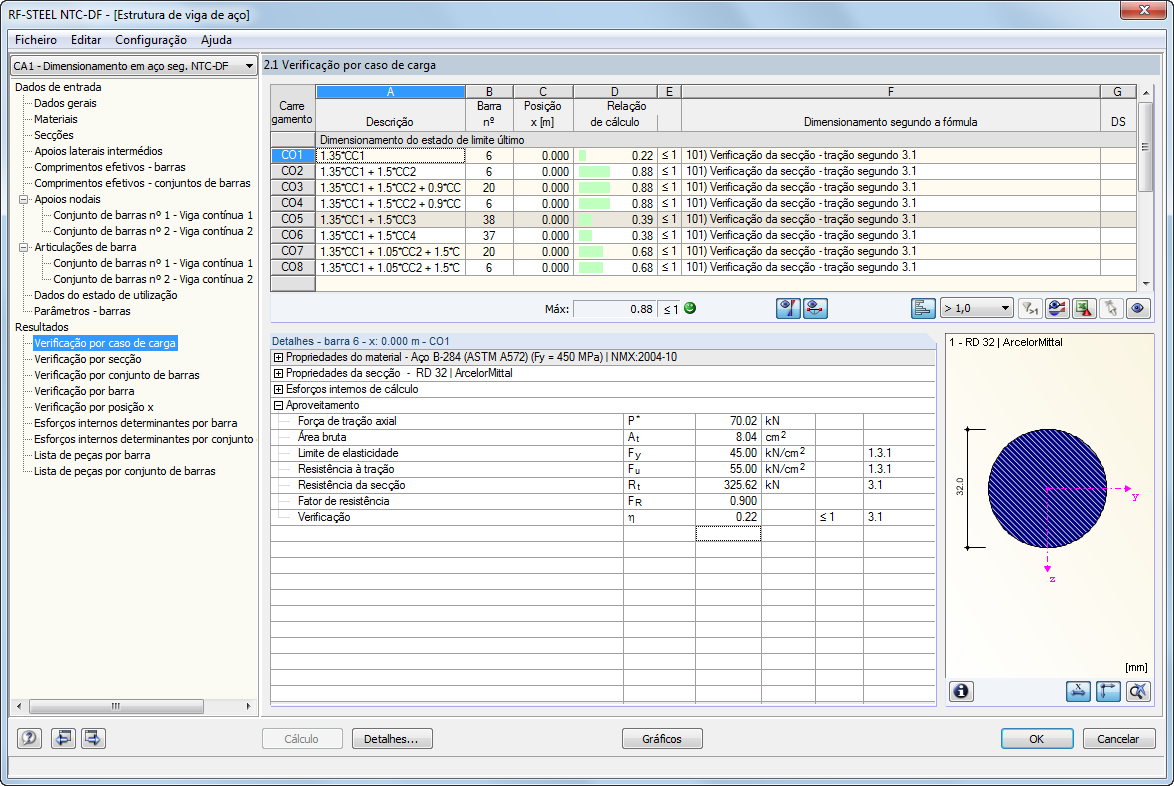This screenshot has height=786, width=1174.
Task: Click the help question mark icon
Action: click(x=29, y=738)
